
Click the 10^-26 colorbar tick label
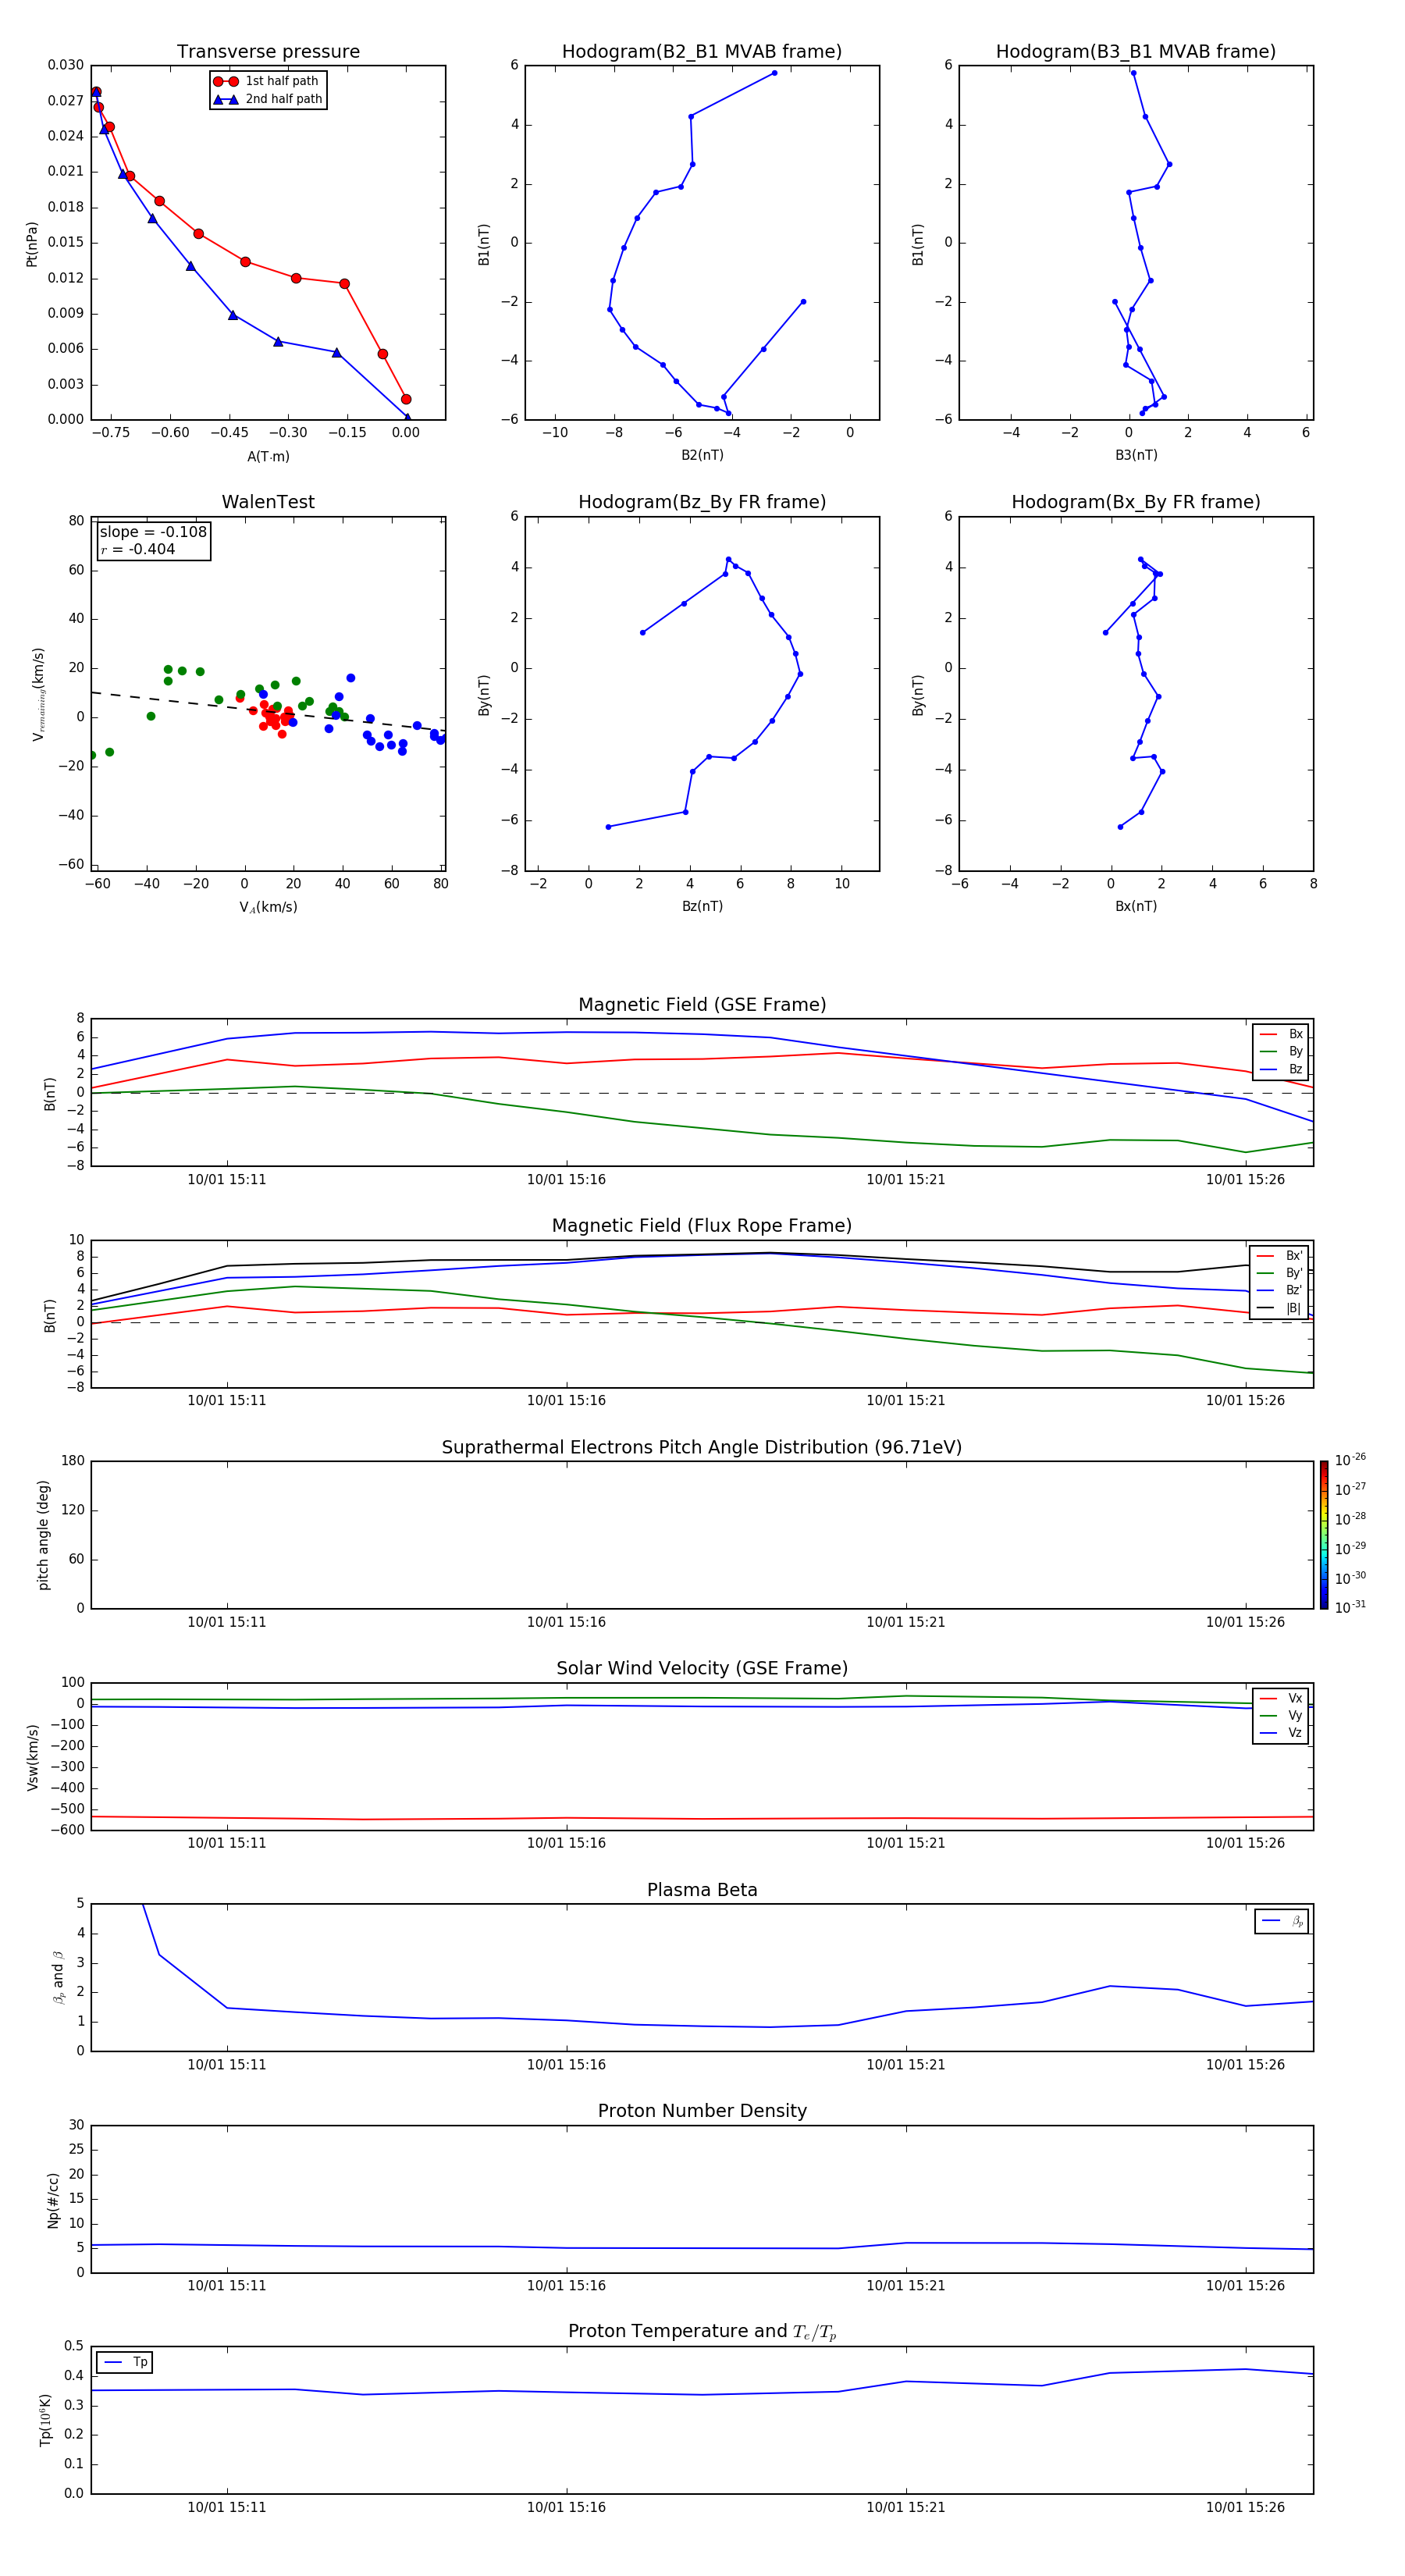(x=1350, y=1460)
